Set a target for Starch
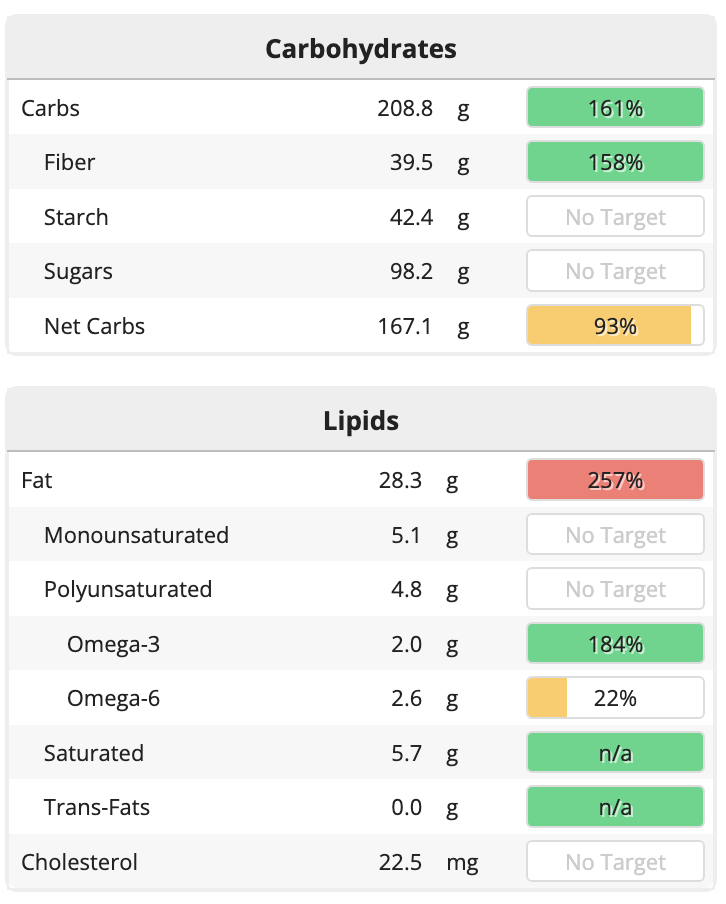Screen dimensions: 726x904 (x=615, y=217)
